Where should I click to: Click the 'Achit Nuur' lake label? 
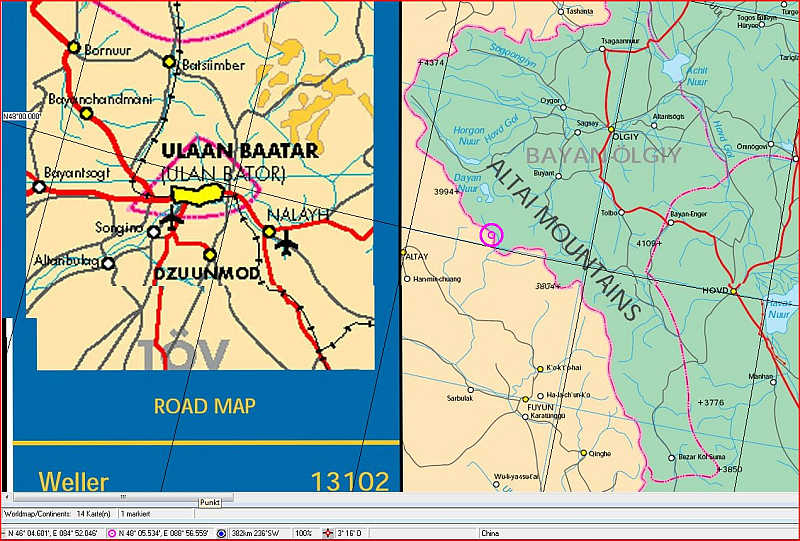pyautogui.click(x=697, y=77)
